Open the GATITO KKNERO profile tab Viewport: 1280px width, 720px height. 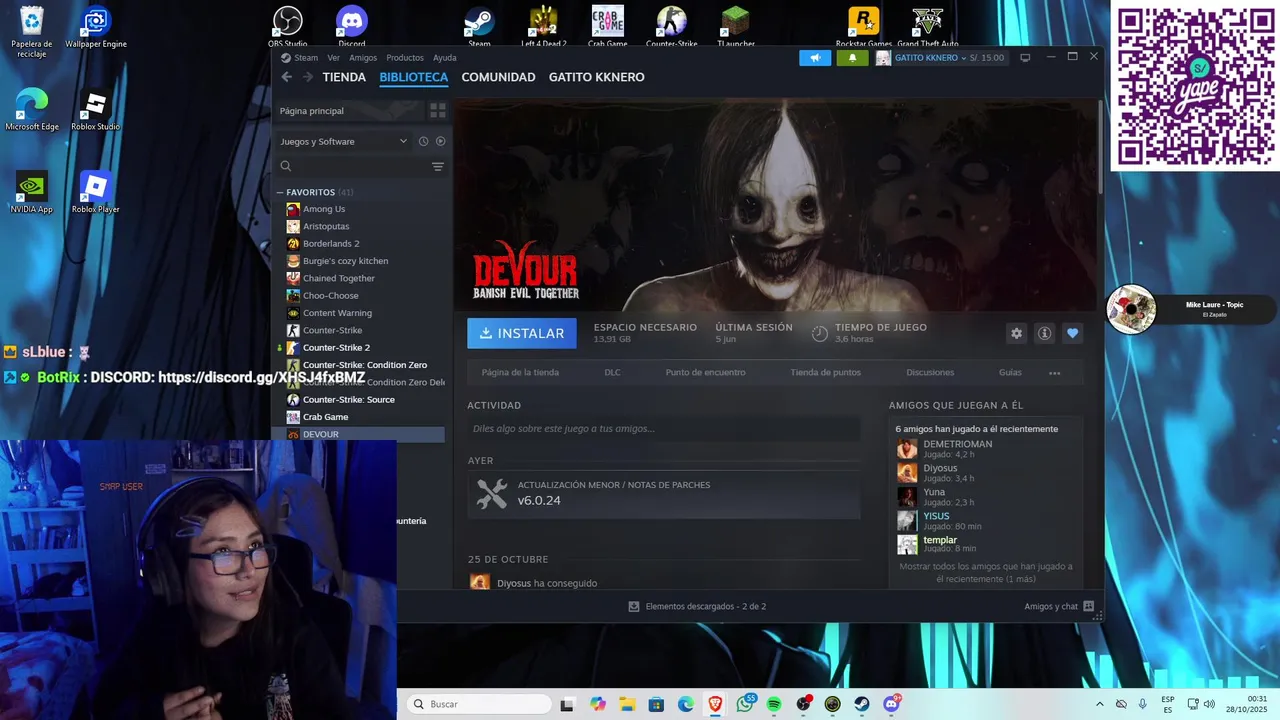tap(597, 77)
